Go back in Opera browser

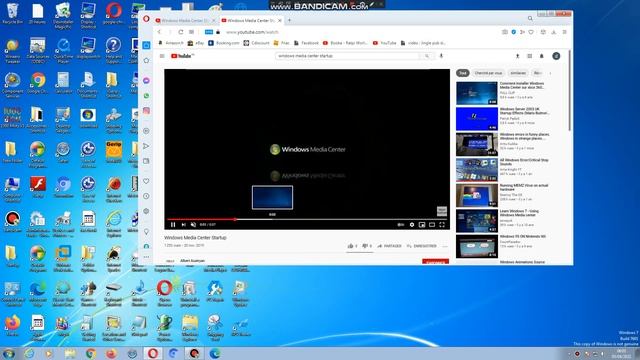159,32
